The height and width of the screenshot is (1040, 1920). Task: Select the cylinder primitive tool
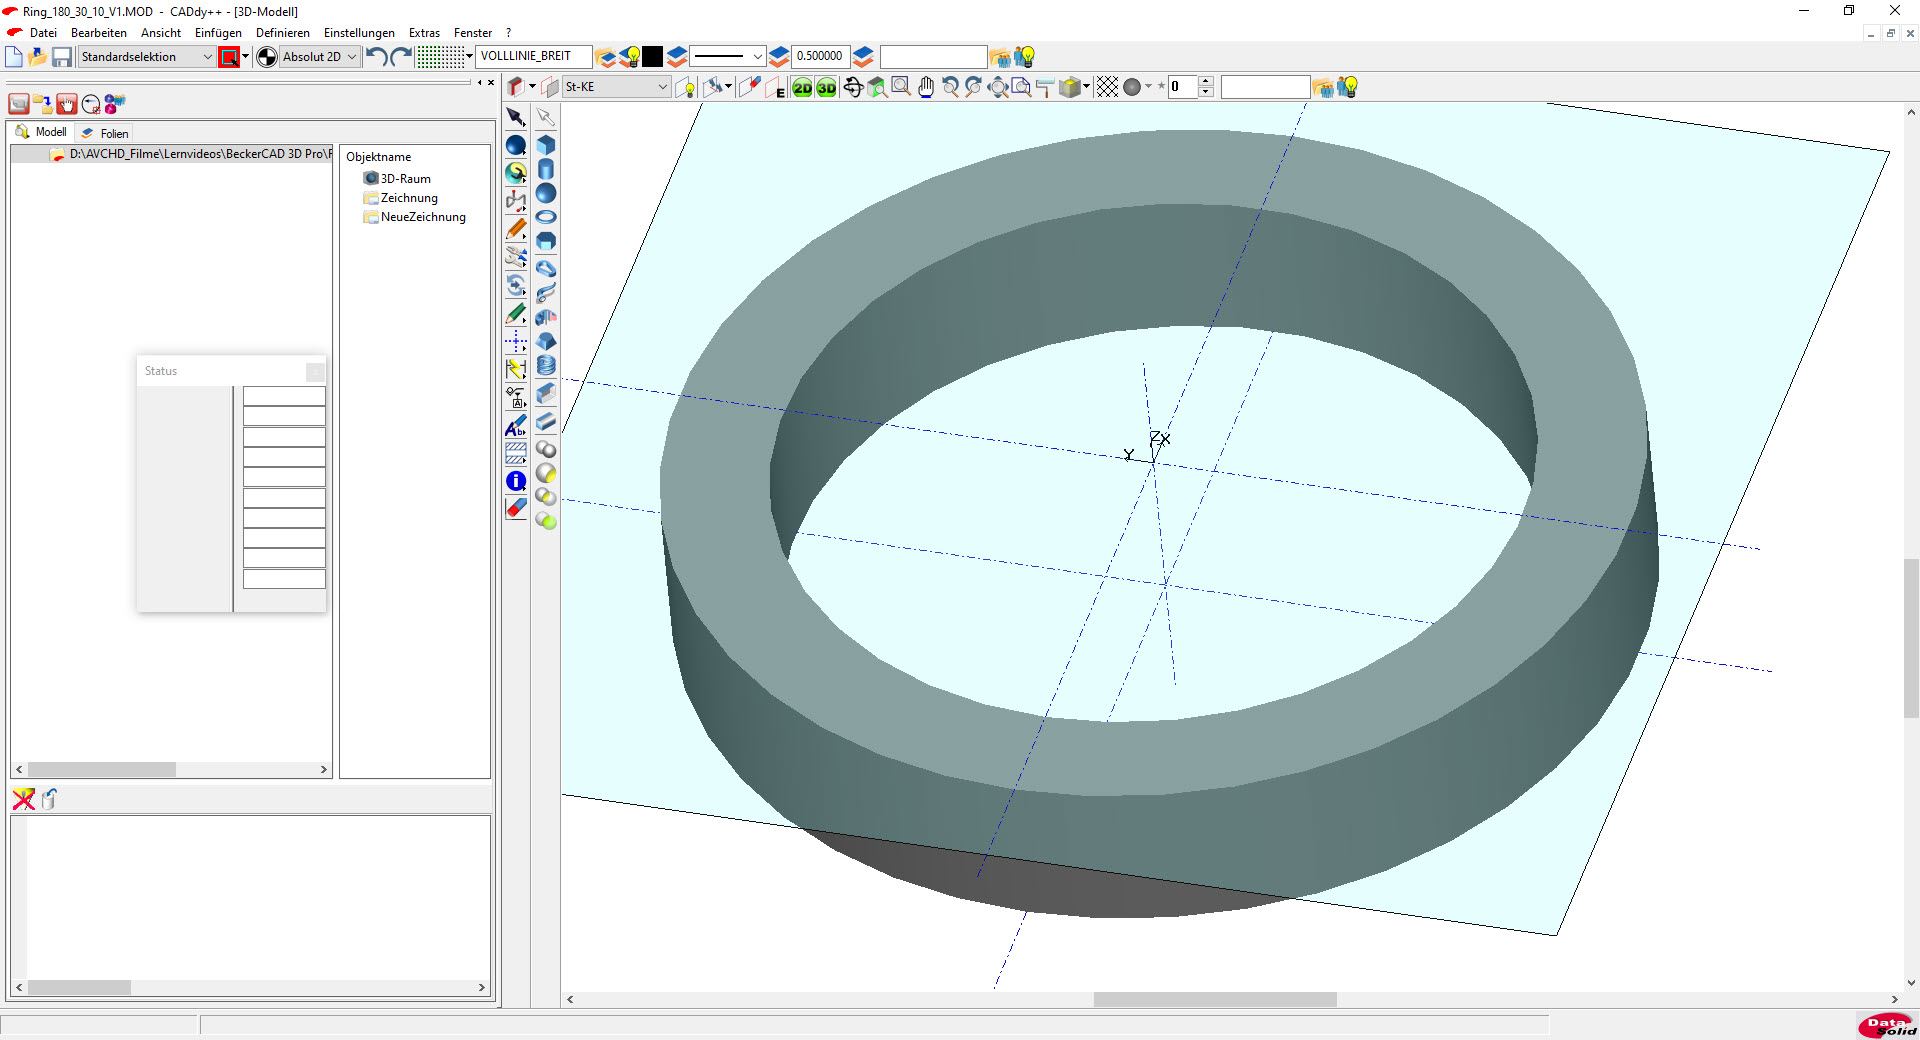(x=546, y=169)
